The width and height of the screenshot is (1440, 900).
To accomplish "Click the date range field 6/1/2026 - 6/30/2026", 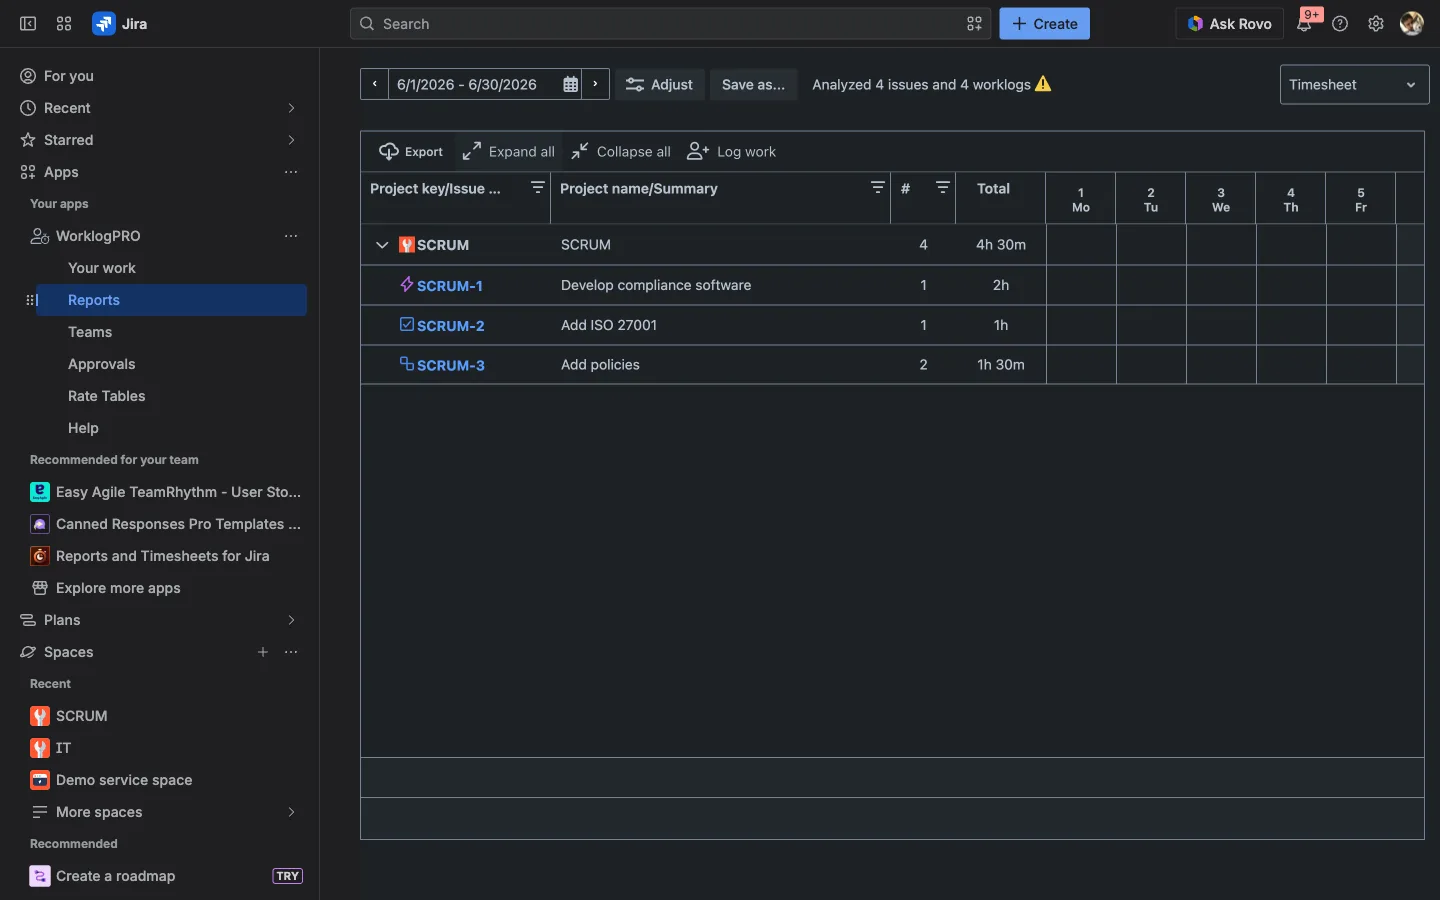I will [467, 85].
